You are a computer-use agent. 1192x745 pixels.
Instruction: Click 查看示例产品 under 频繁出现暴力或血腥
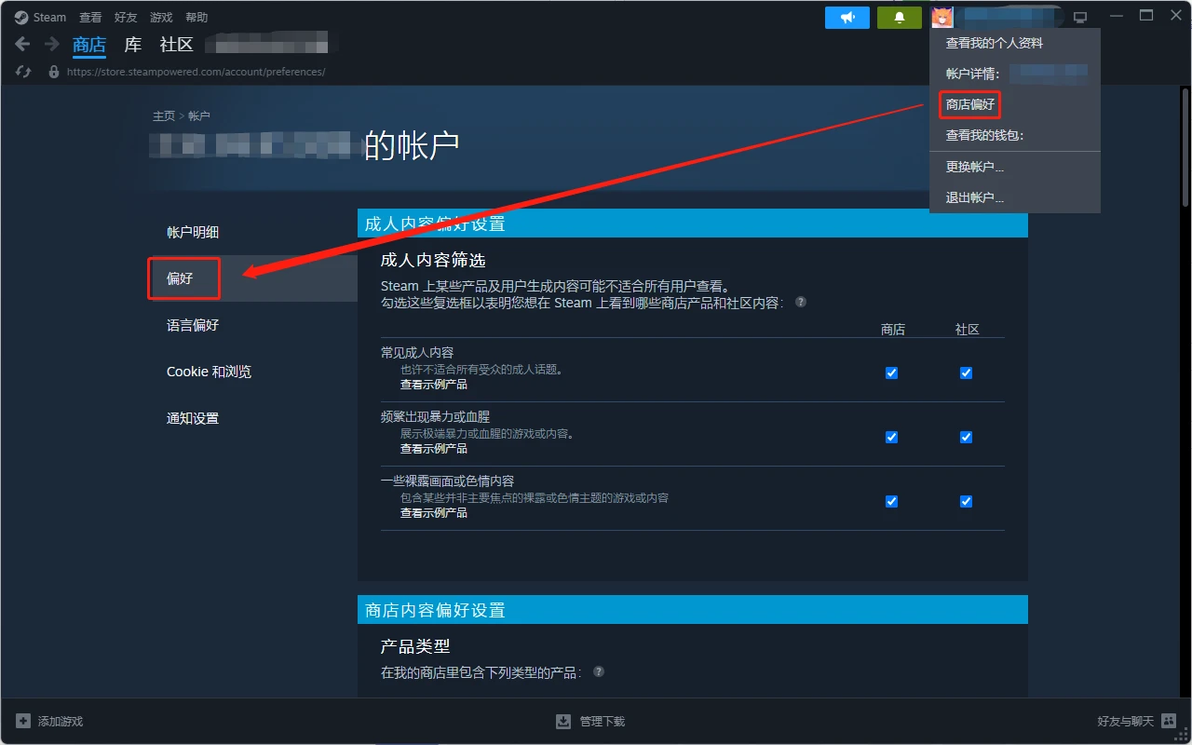coord(433,449)
